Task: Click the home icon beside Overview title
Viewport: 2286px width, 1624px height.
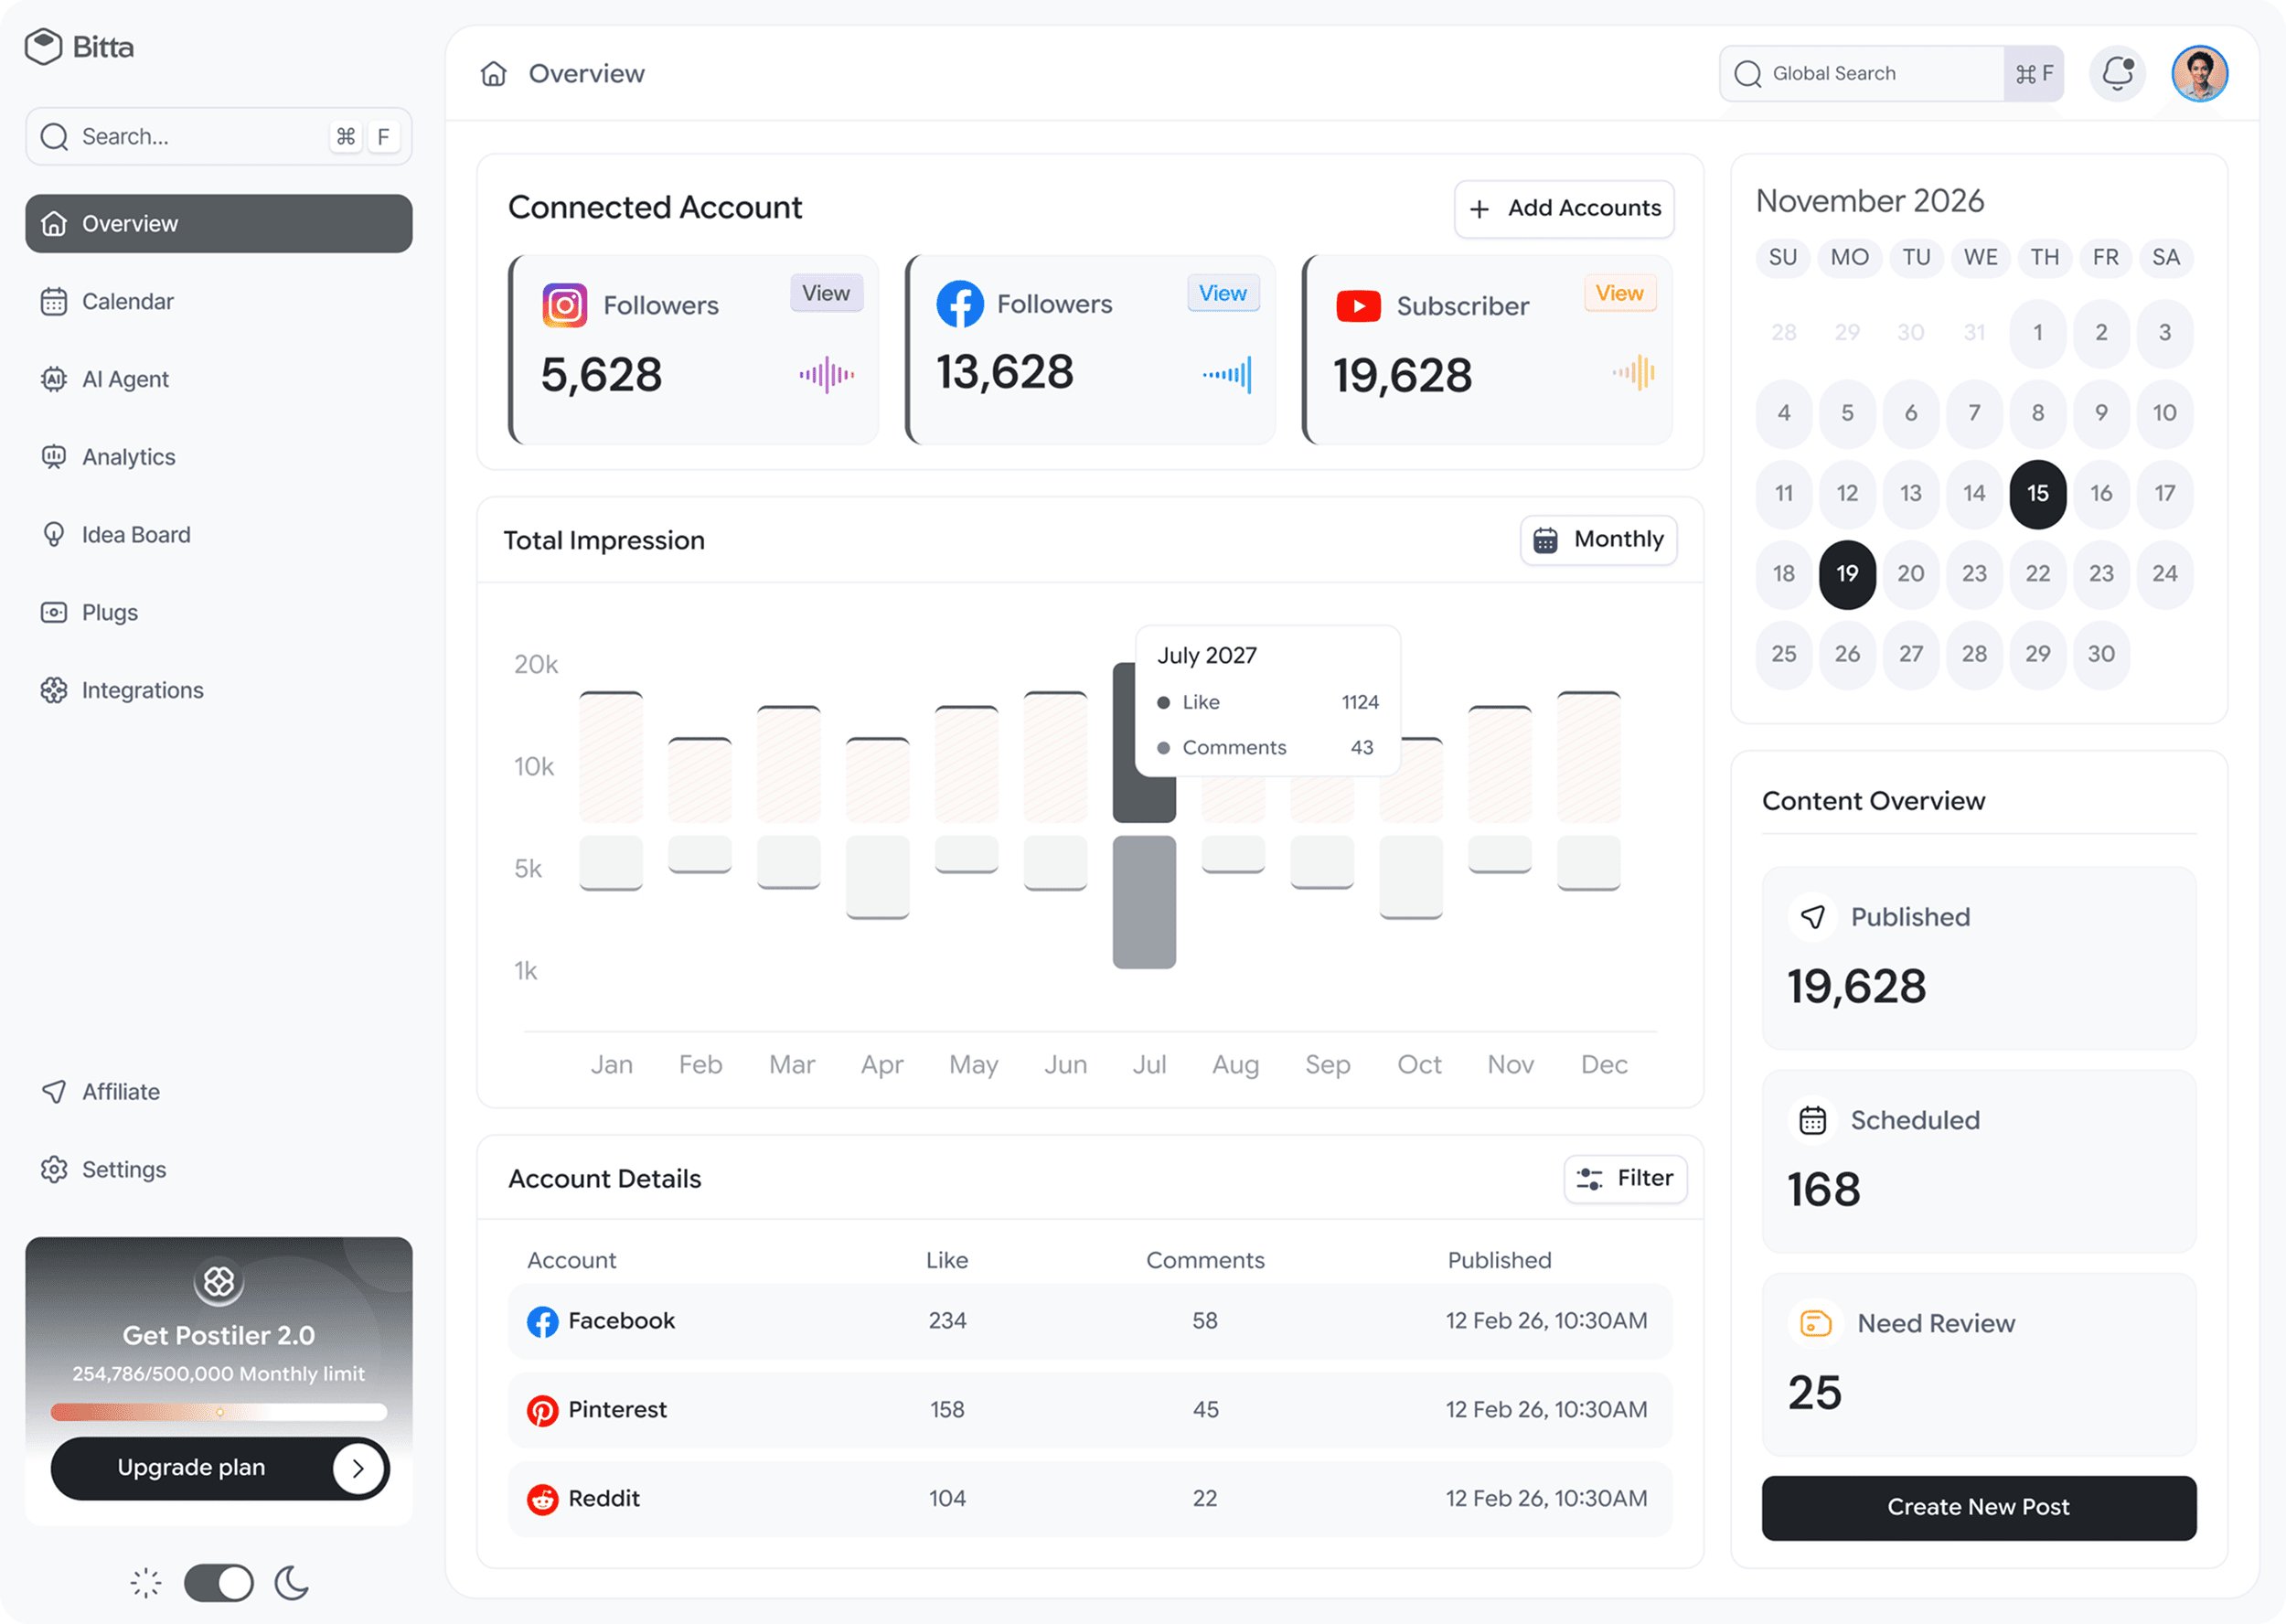Action: (494, 74)
